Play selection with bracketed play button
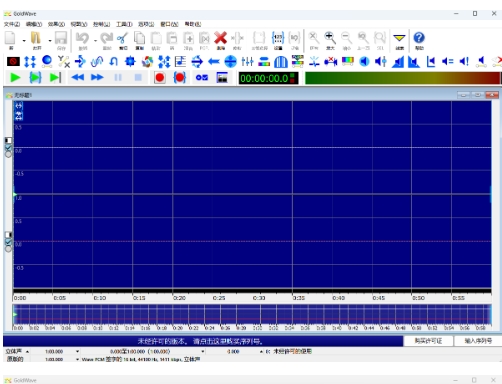Screen dimensions: 502x384 (x=35, y=78)
